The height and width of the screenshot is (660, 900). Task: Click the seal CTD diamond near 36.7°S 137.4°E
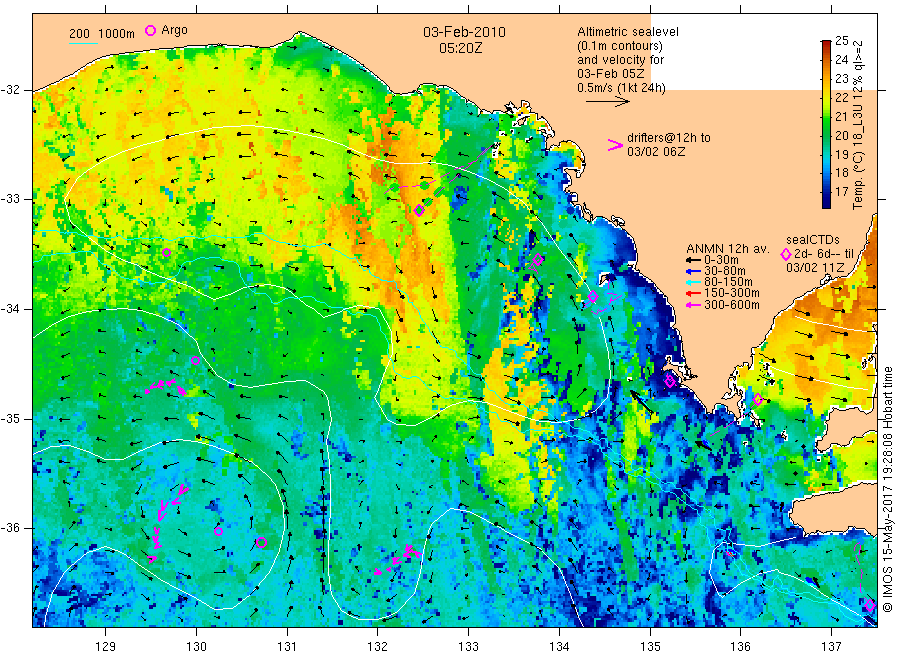870,605
